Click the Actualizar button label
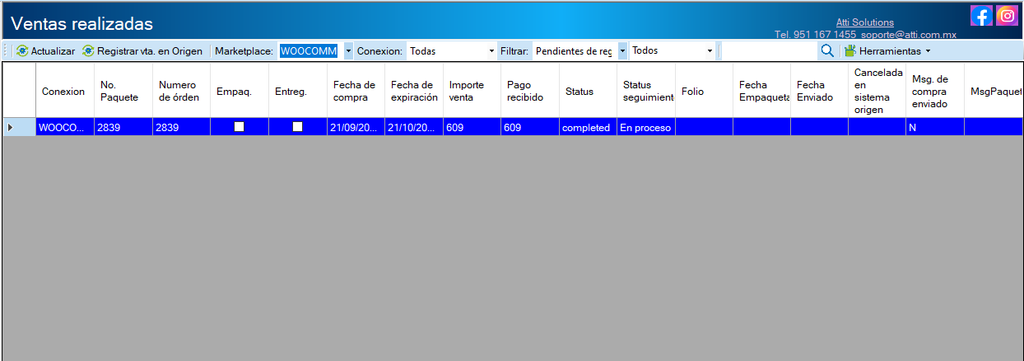This screenshot has height=361, width=1024. pos(53,51)
